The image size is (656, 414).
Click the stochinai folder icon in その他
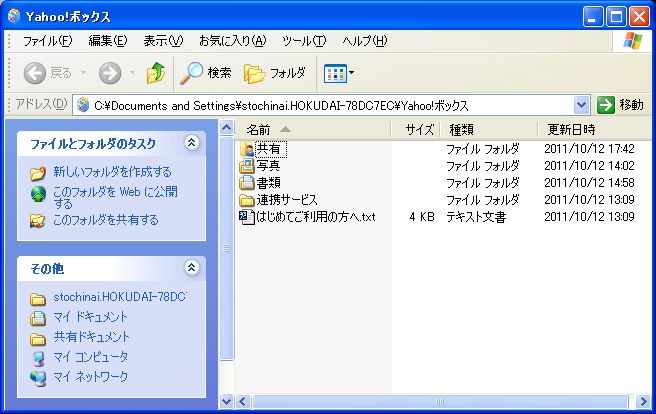(38, 299)
